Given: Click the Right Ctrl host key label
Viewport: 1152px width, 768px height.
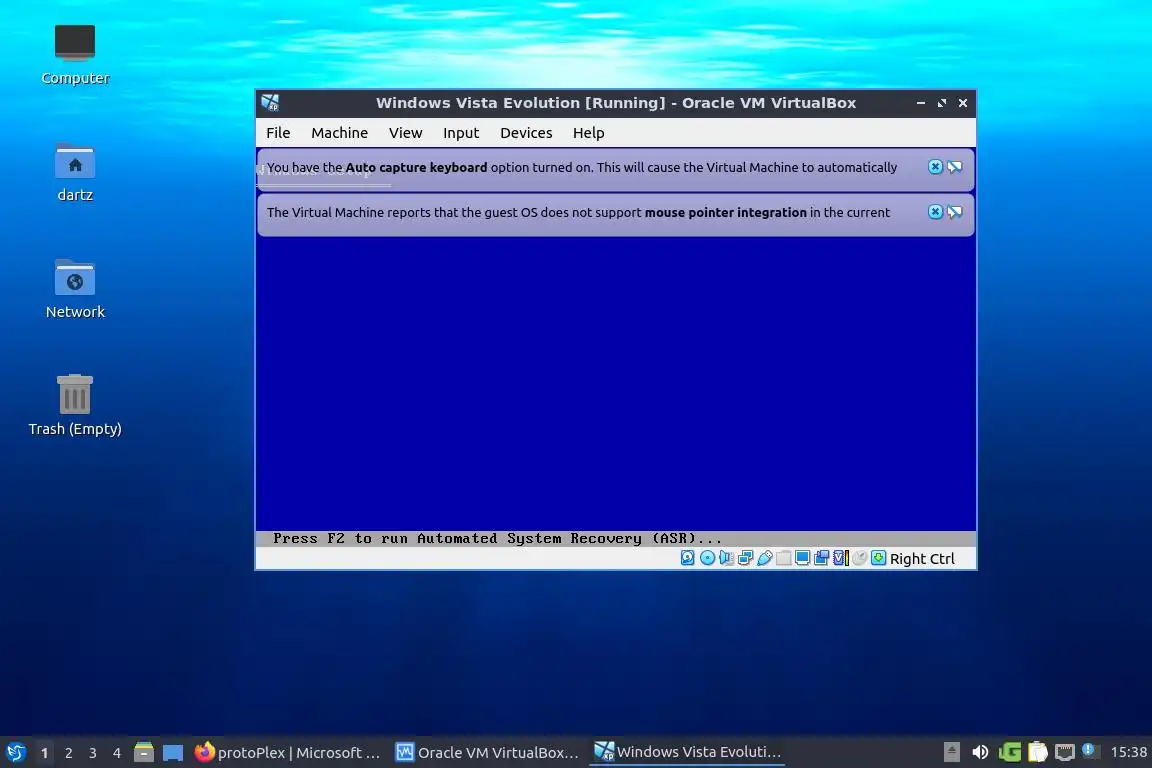Looking at the screenshot, I should point(922,559).
